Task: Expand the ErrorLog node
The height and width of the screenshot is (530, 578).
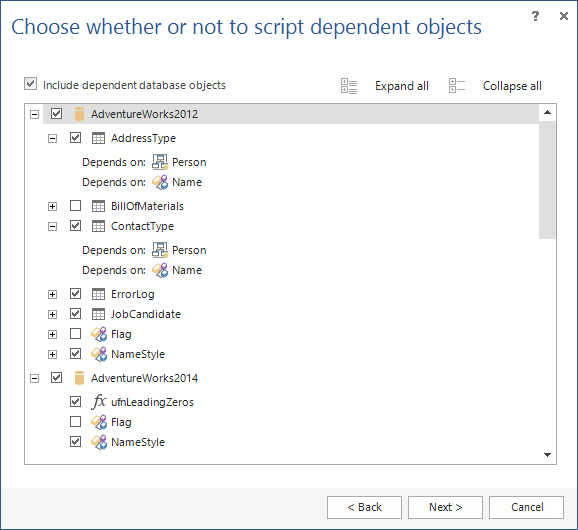Action: point(53,294)
